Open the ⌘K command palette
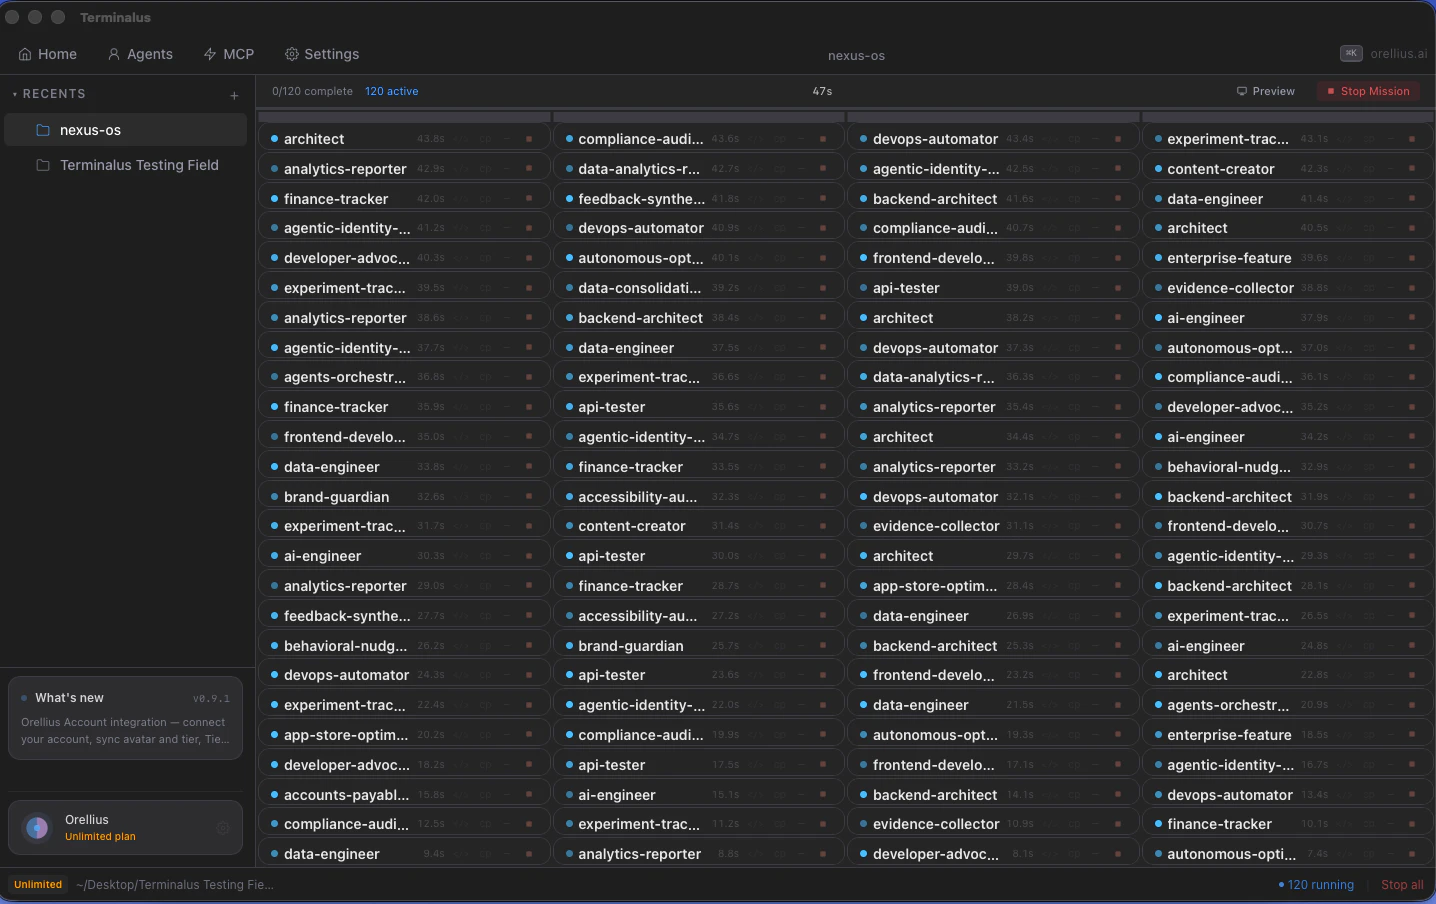 (1351, 53)
